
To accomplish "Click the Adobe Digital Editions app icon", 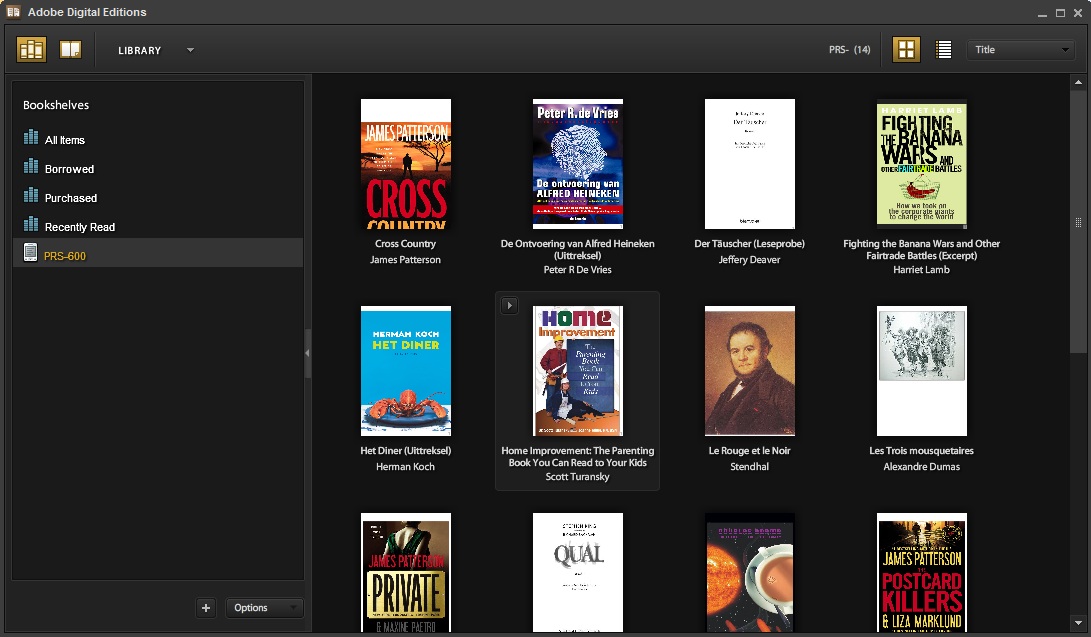I will click(13, 12).
